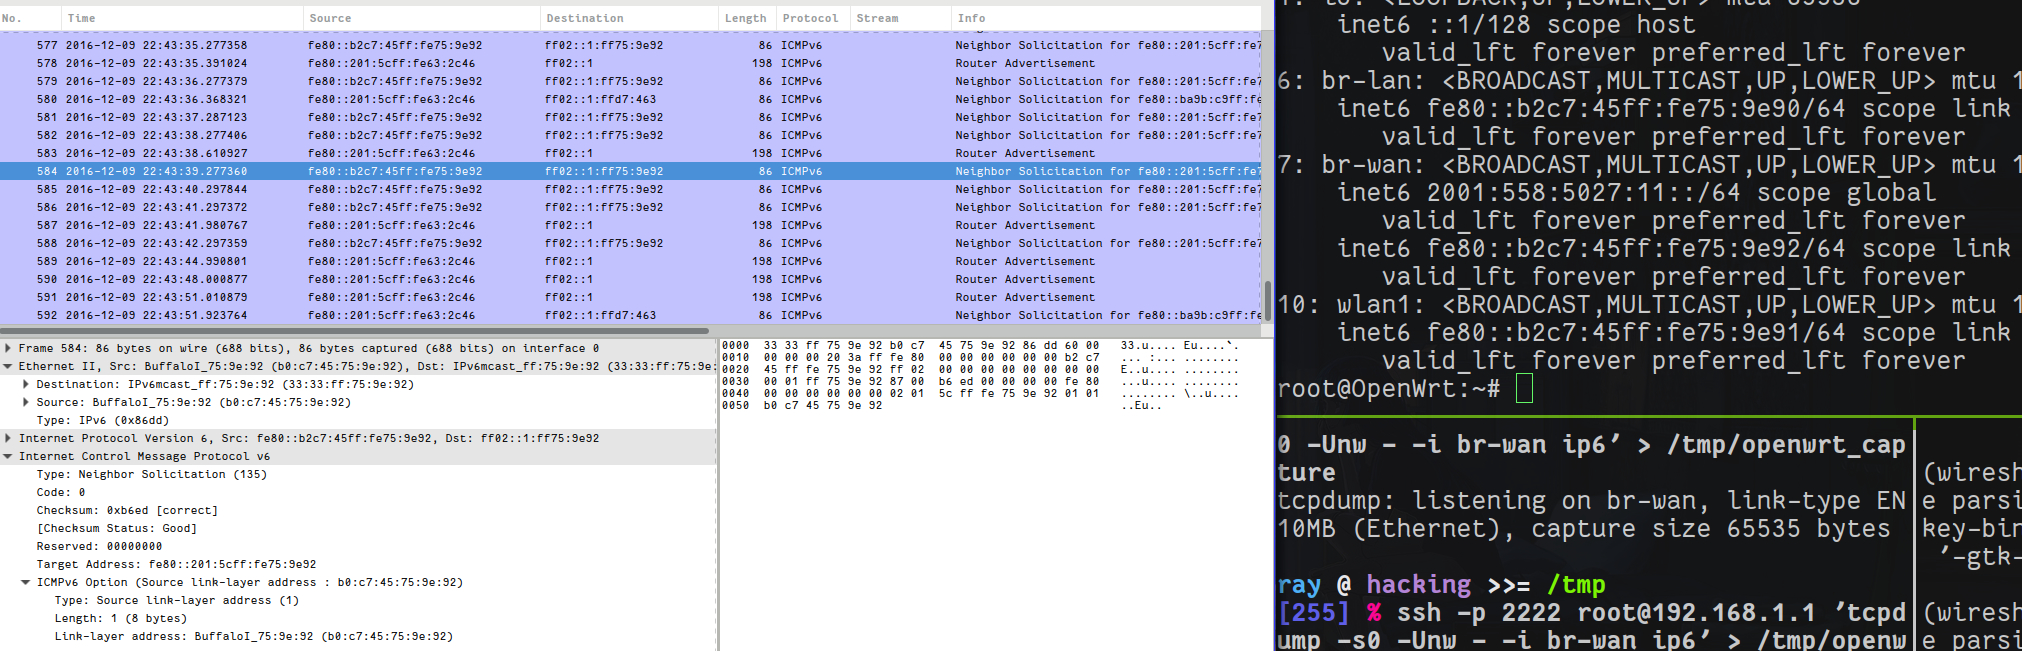Select packet number 588

pyautogui.click(x=630, y=243)
